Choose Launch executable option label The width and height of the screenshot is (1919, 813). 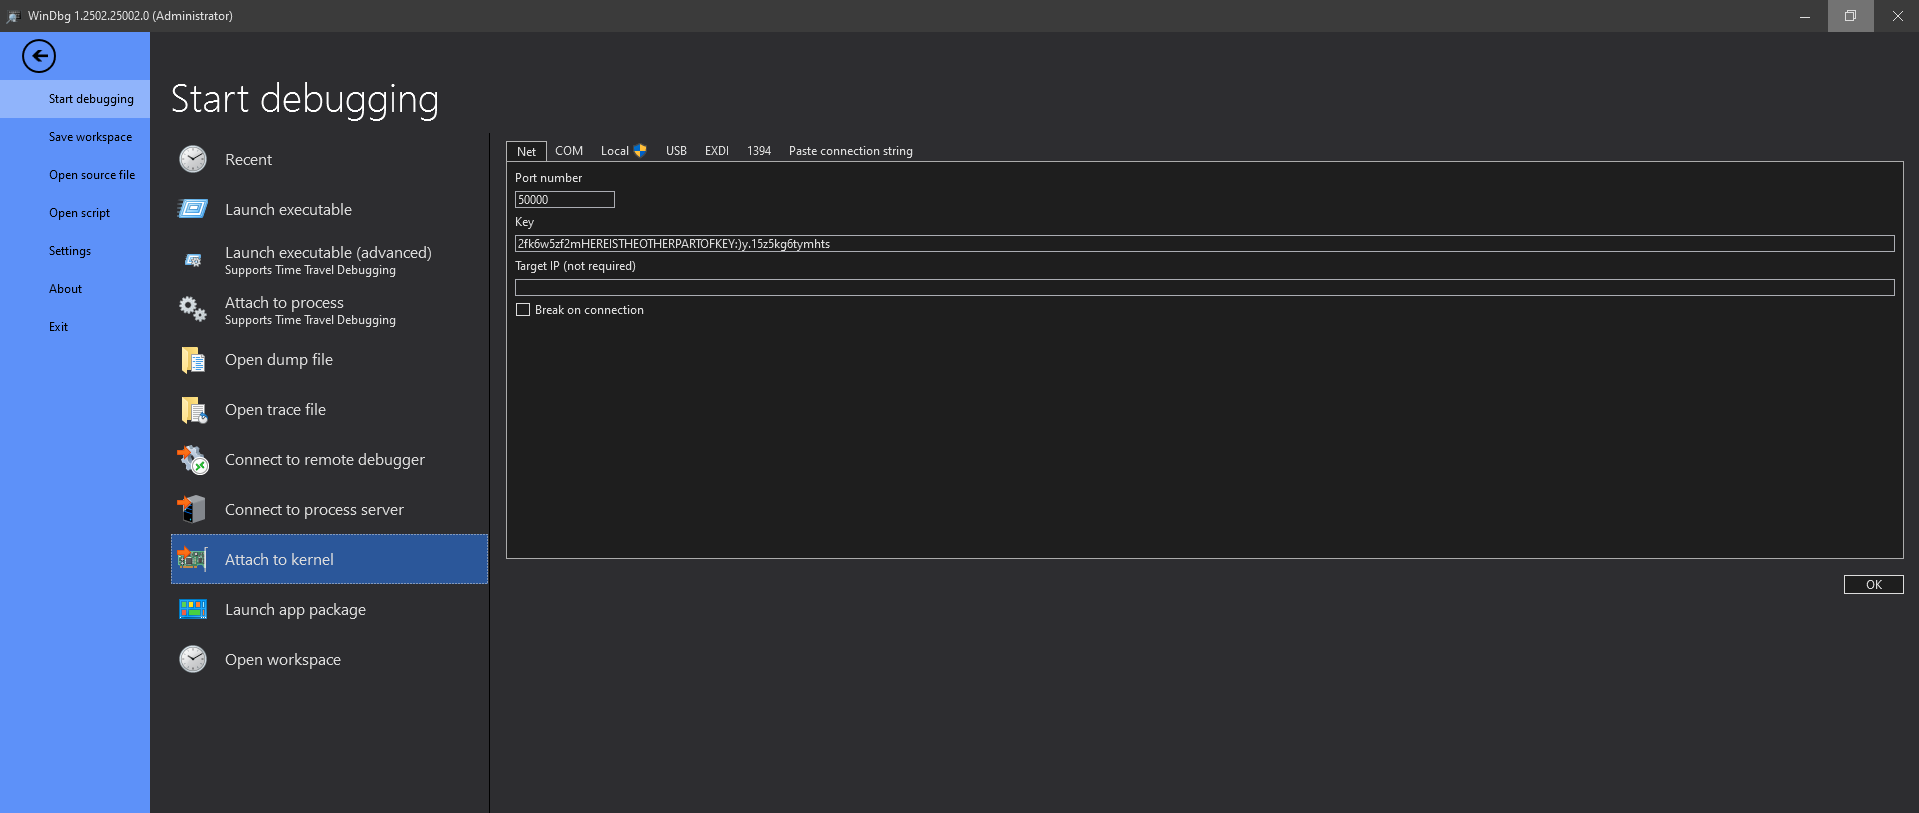[288, 210]
